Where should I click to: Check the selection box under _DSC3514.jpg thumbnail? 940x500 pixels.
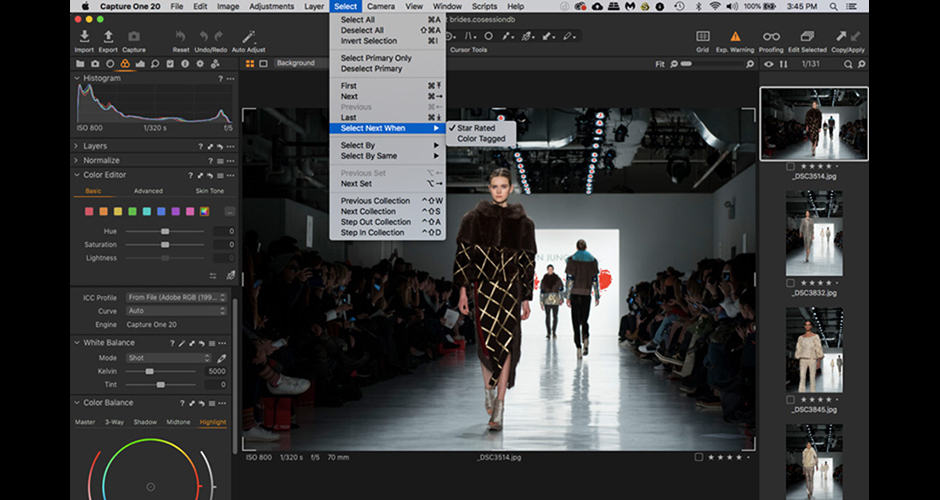pyautogui.click(x=790, y=166)
